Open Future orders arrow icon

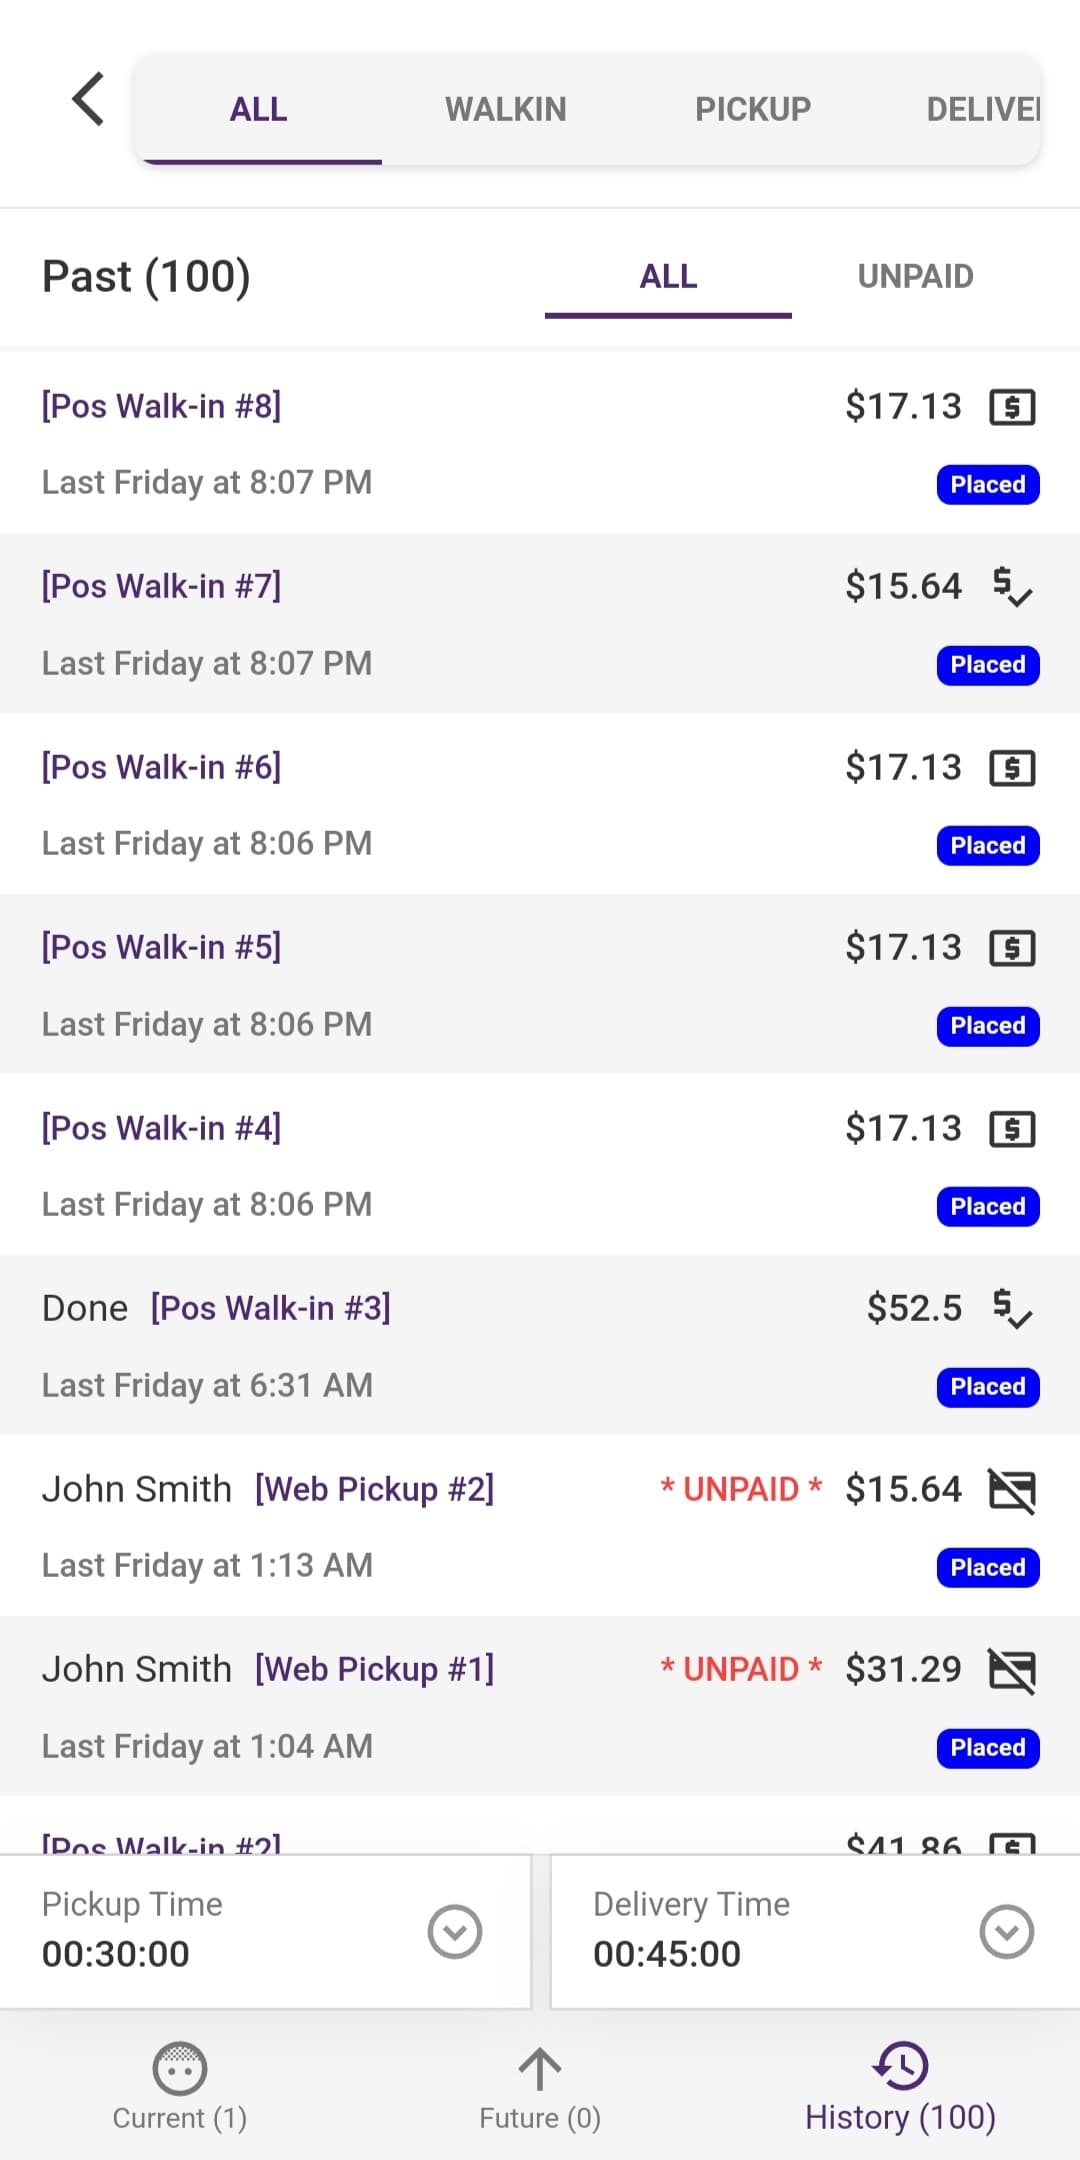[540, 2068]
